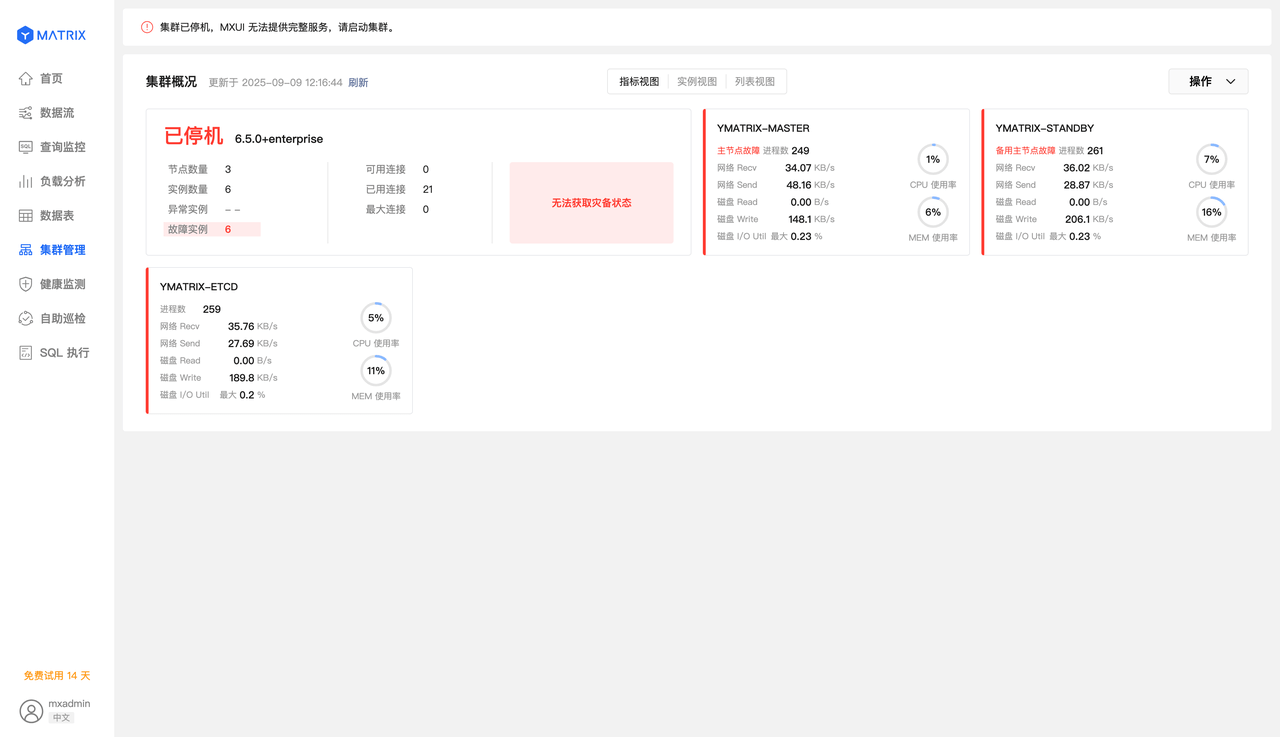
Task: Click the 备用主节点故障 red label
Action: click(x=1025, y=151)
